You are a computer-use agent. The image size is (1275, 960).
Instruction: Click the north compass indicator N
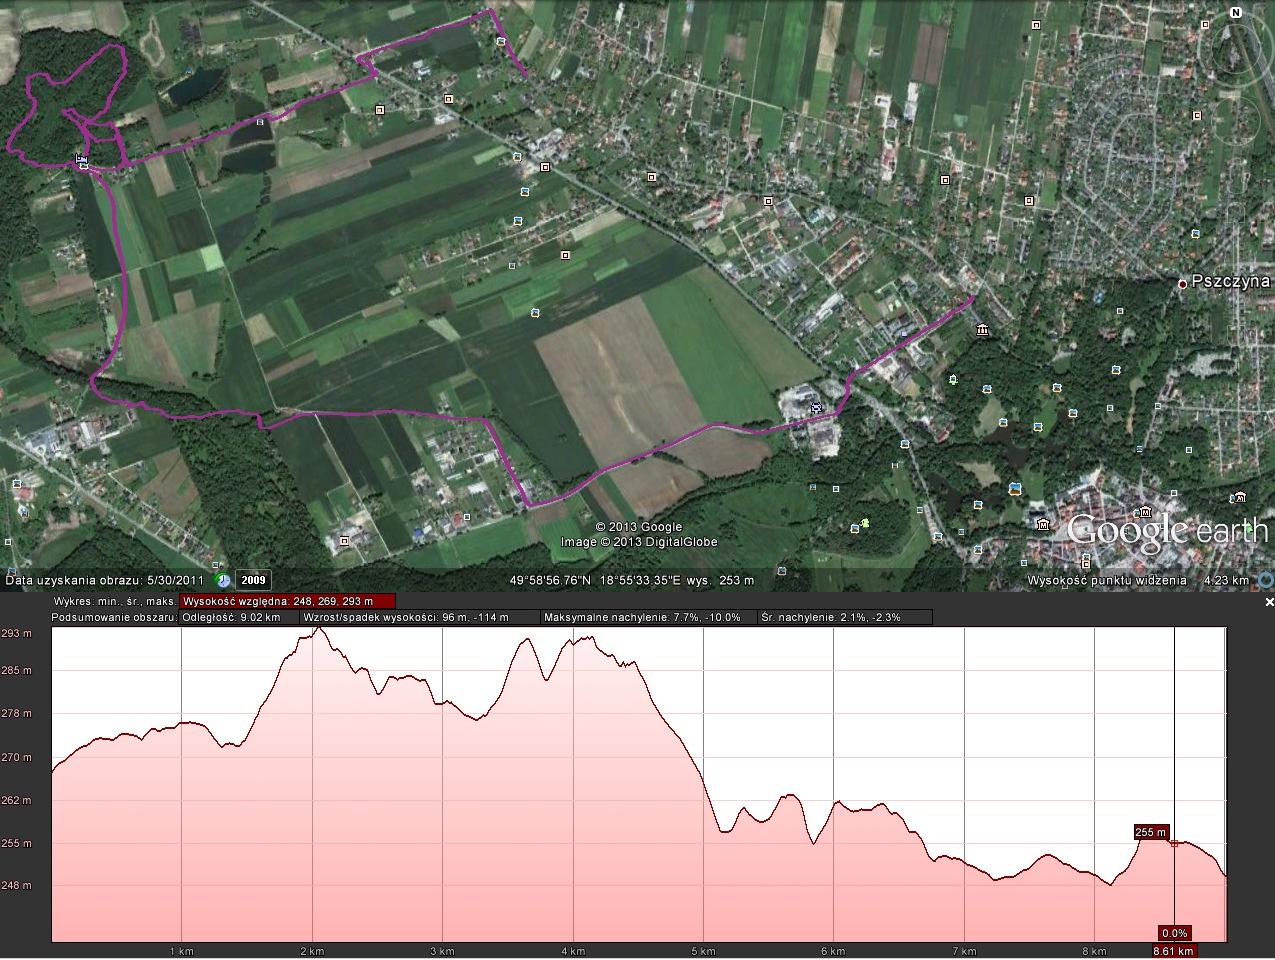(x=1236, y=13)
